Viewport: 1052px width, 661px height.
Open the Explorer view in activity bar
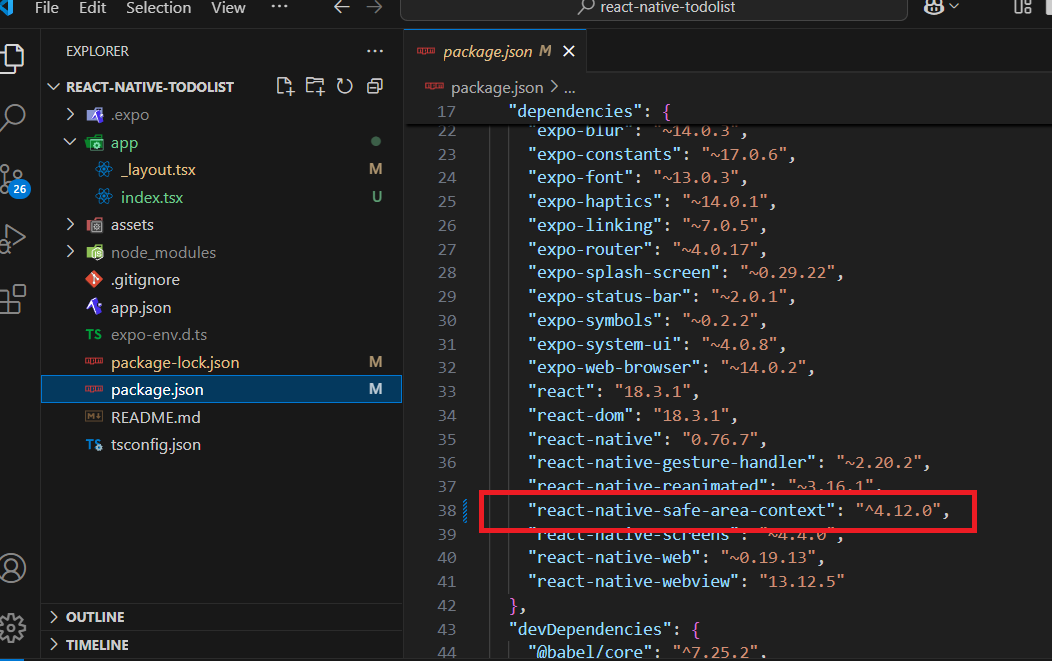pyautogui.click(x=12, y=58)
